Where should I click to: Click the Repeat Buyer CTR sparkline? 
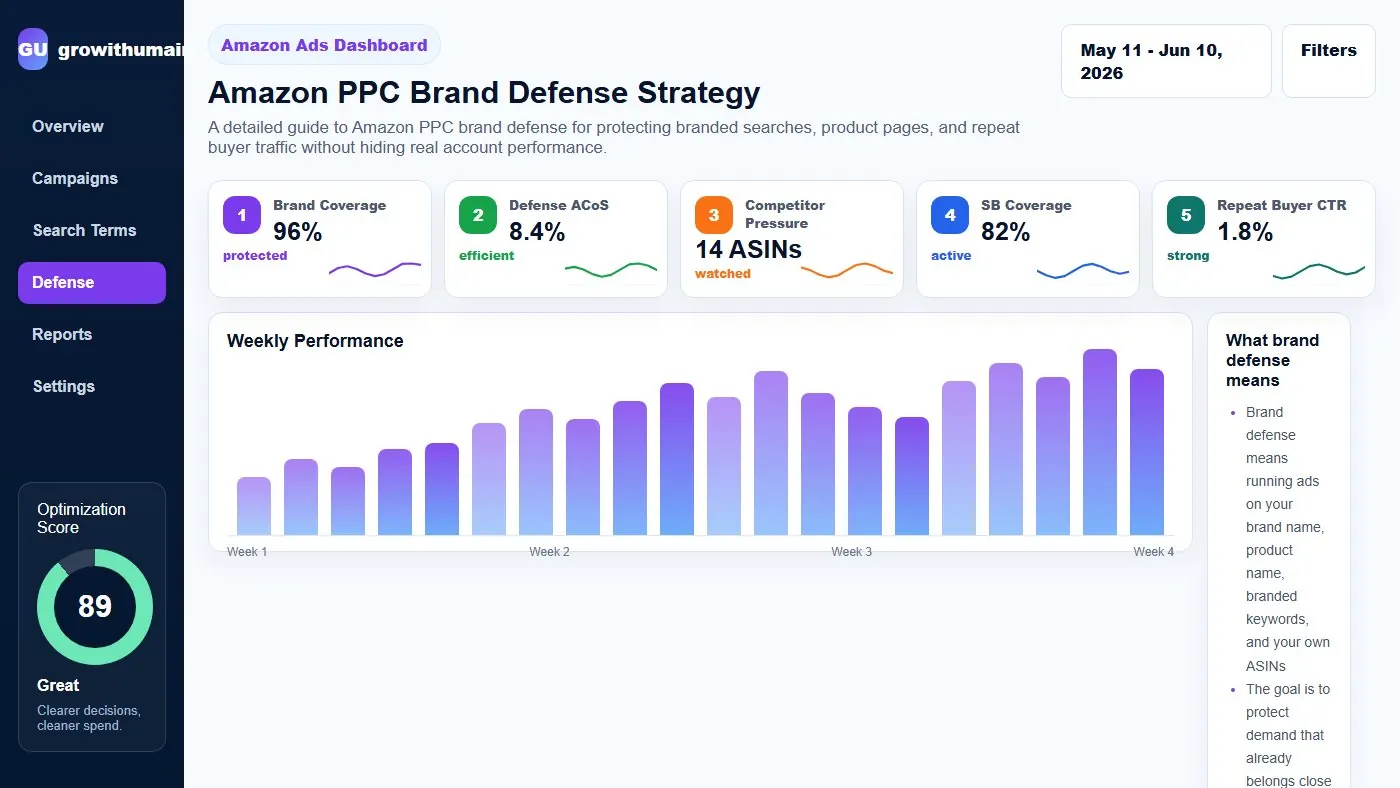tap(1319, 269)
